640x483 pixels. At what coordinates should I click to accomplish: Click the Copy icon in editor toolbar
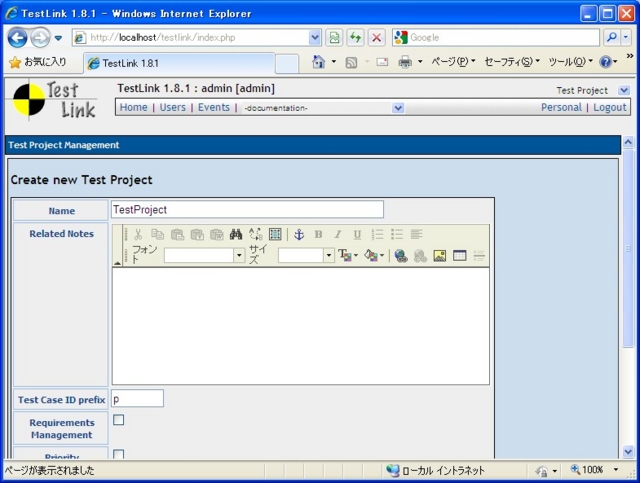click(x=157, y=234)
